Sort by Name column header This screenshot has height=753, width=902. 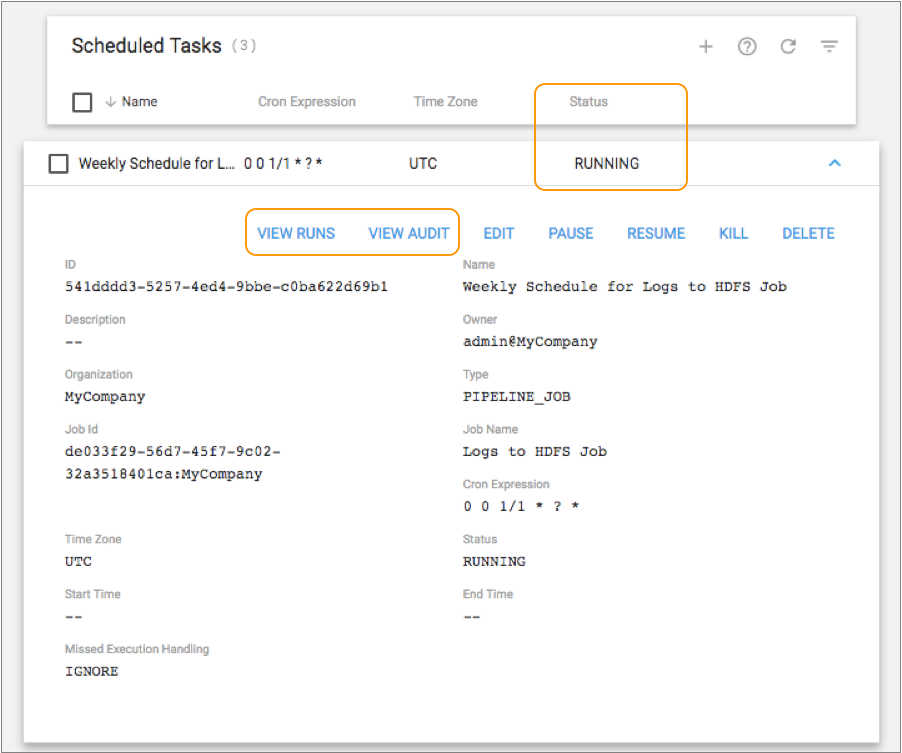pyautogui.click(x=139, y=102)
